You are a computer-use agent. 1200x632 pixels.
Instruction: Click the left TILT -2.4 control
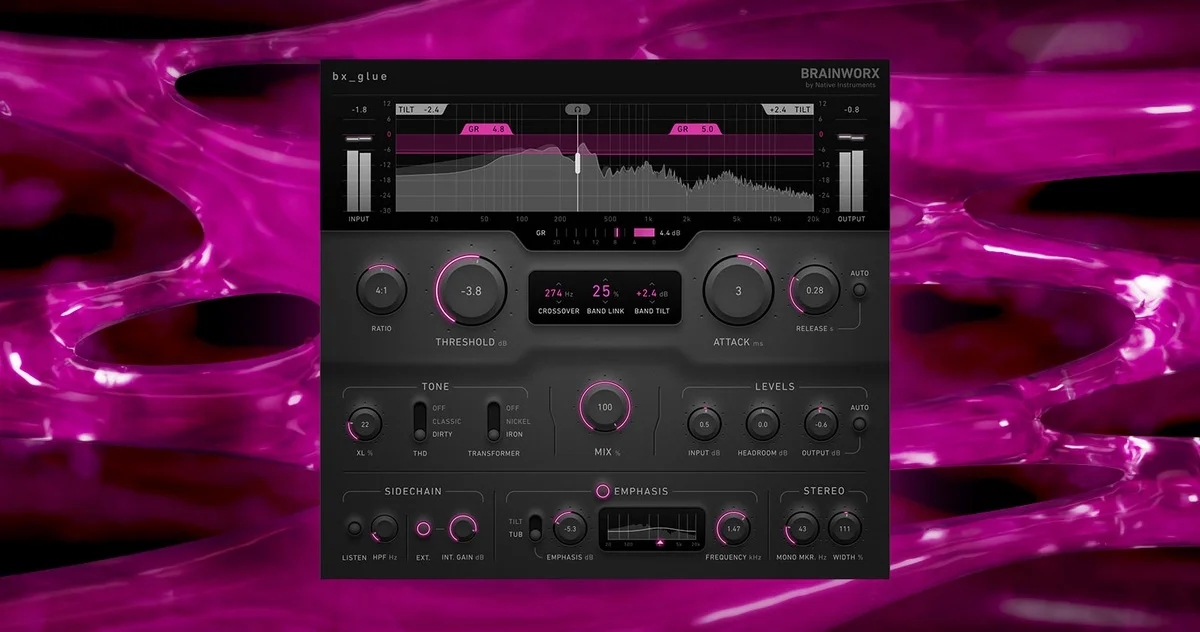coord(418,109)
